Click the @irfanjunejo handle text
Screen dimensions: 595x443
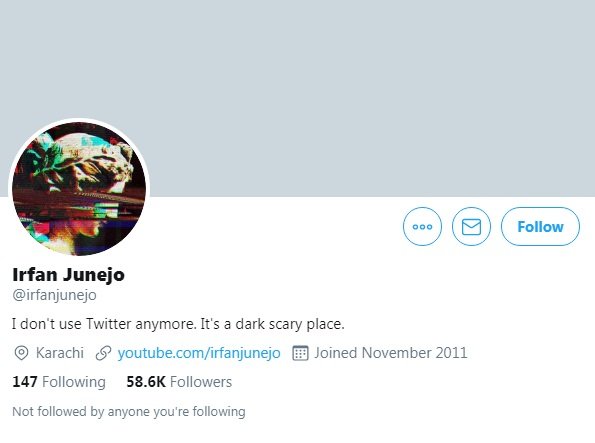point(54,295)
